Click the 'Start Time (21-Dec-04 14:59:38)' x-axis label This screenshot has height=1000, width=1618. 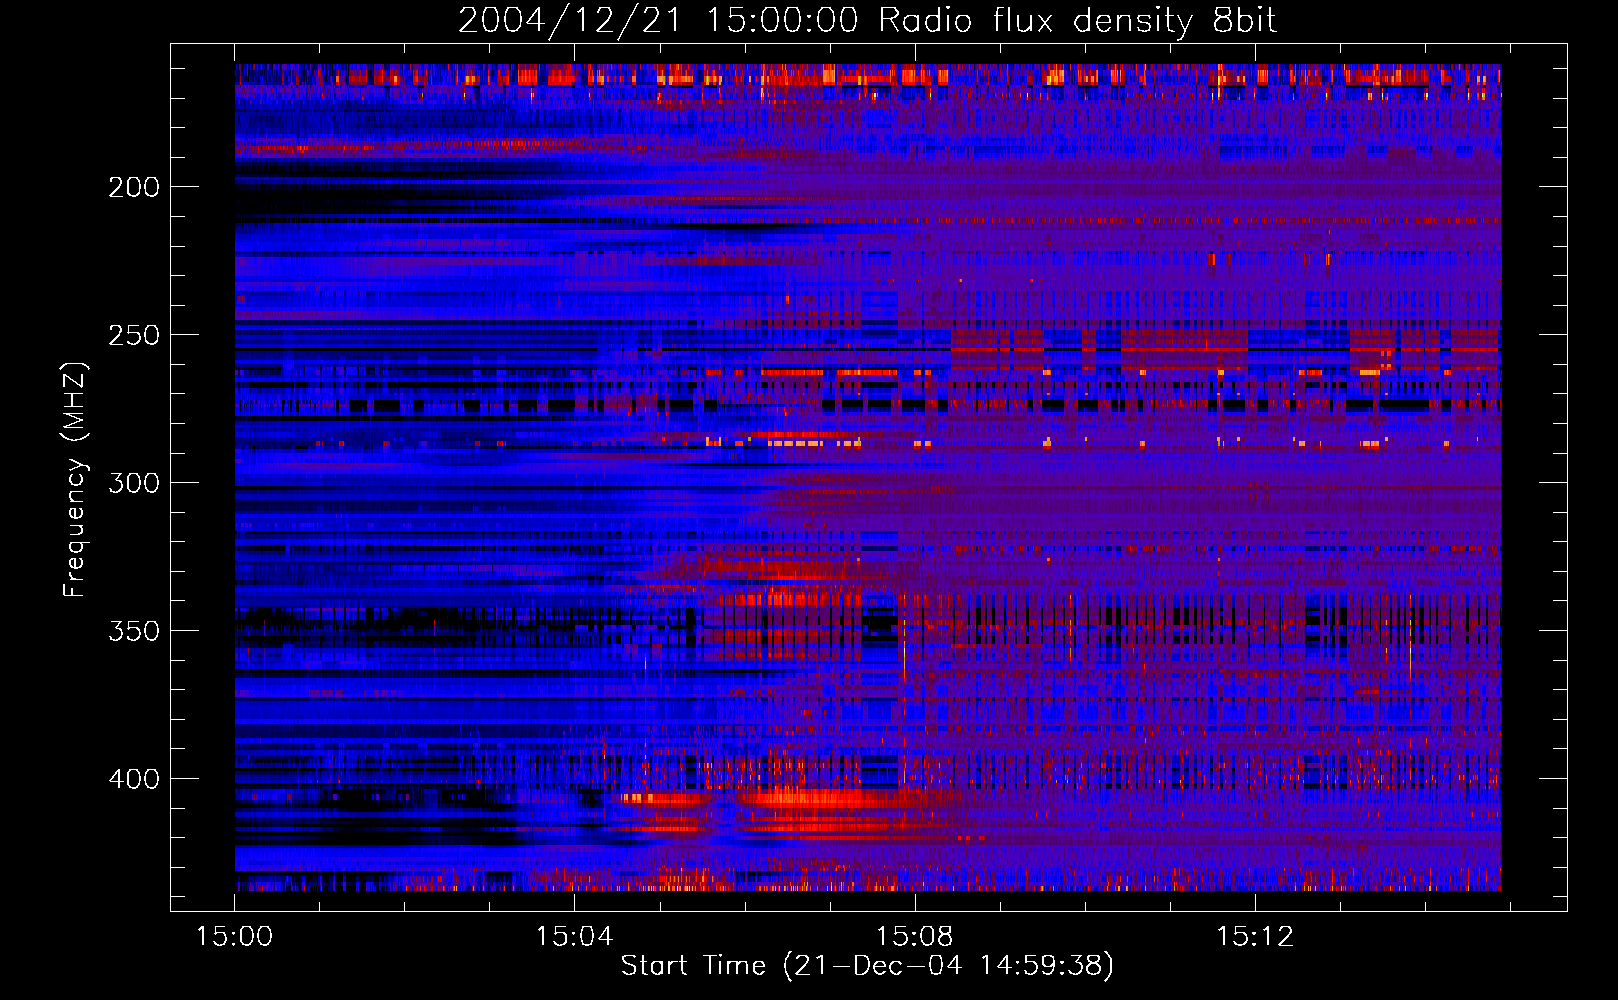pyautogui.click(x=867, y=966)
